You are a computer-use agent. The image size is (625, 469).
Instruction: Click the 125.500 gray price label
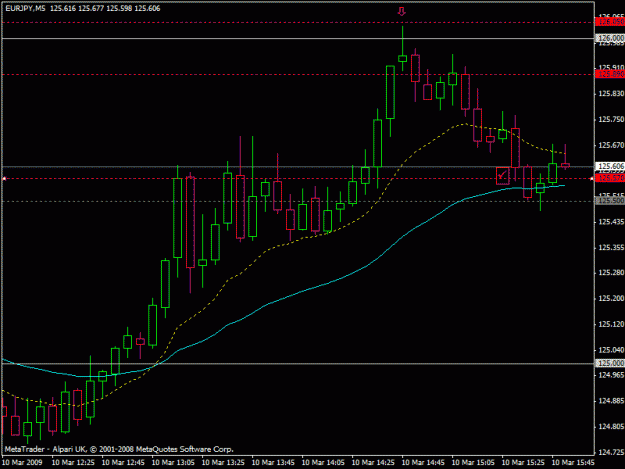610,201
